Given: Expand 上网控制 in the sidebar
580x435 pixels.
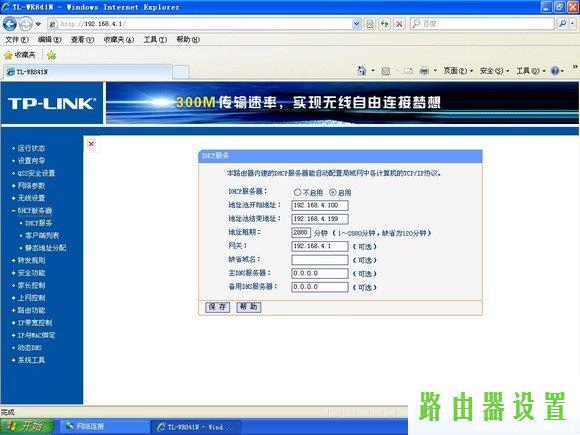Looking at the screenshot, I should click(x=31, y=298).
